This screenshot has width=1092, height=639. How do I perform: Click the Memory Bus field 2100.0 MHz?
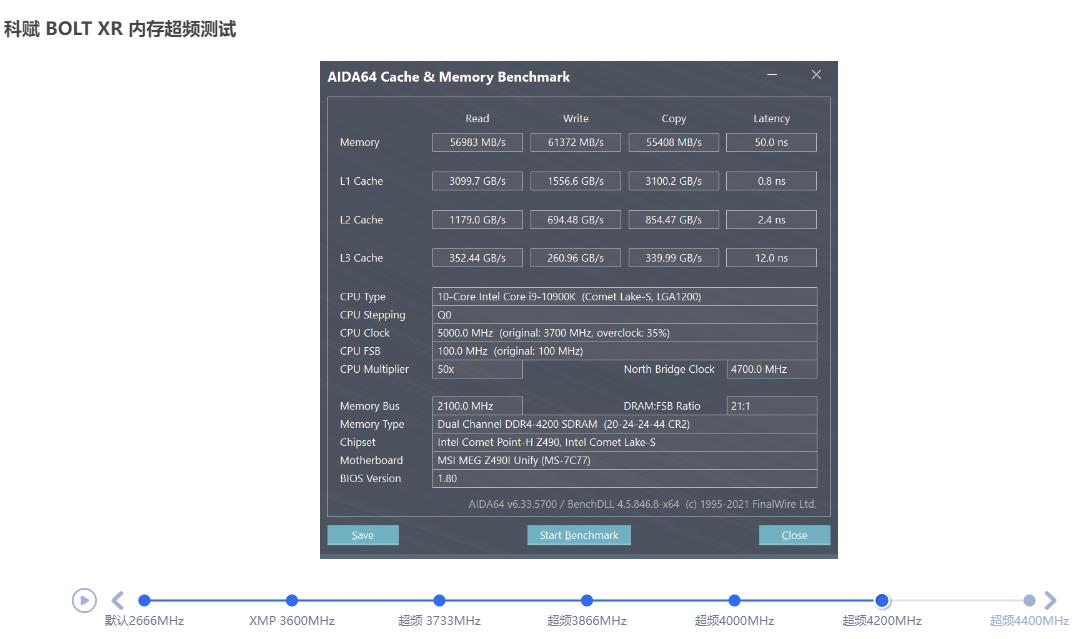click(477, 406)
